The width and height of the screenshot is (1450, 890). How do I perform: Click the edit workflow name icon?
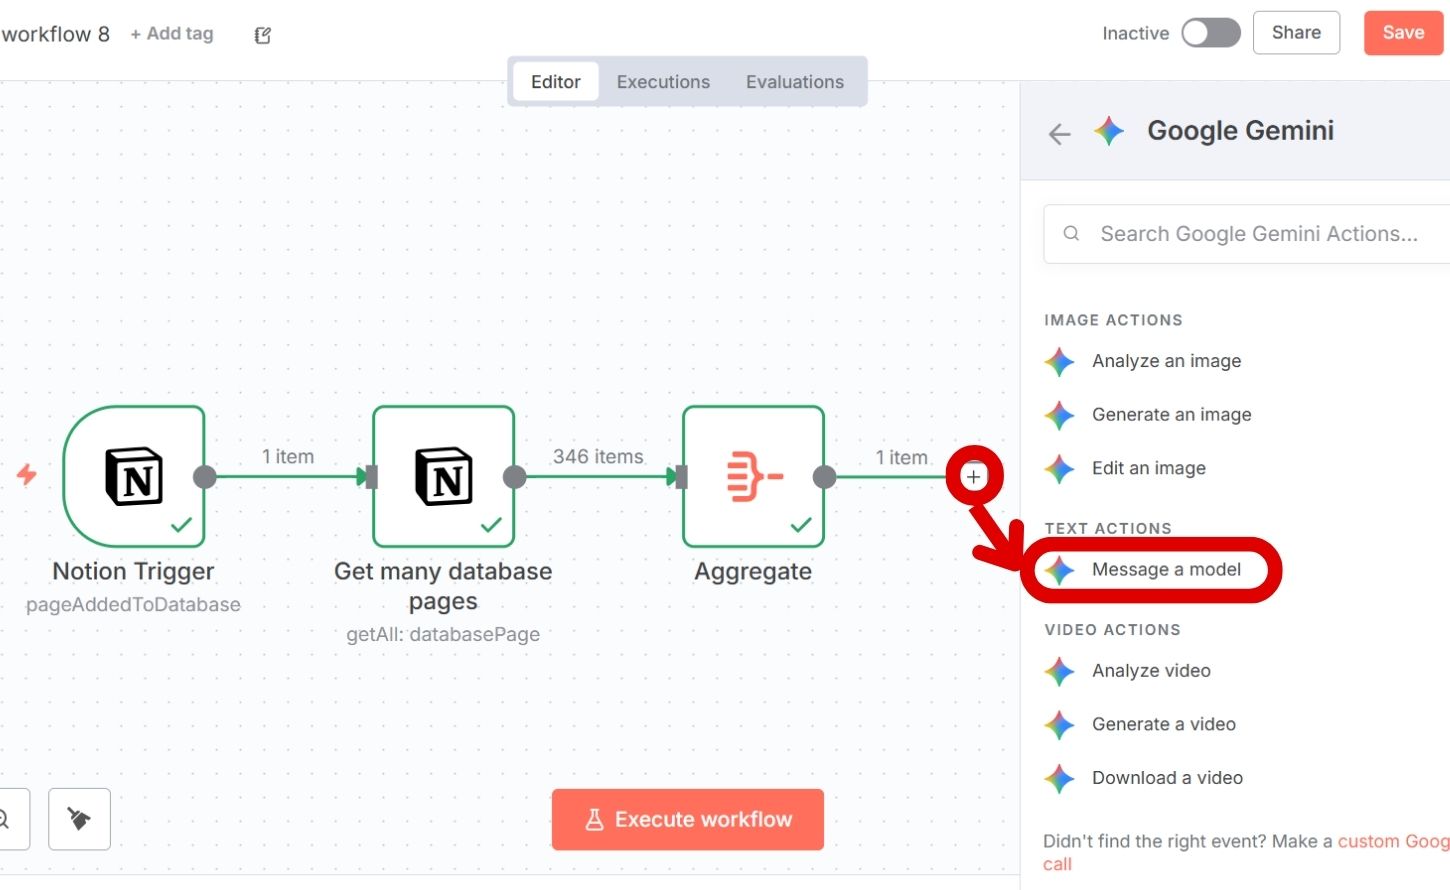pyautogui.click(x=263, y=35)
